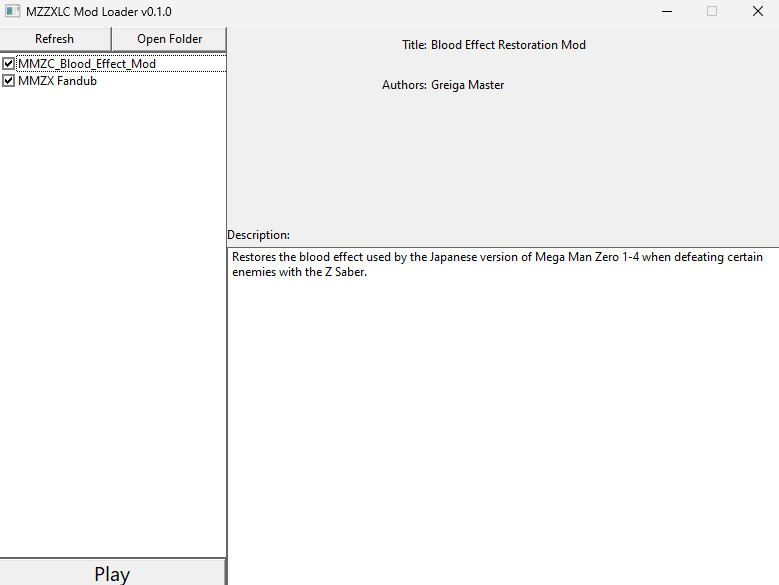This screenshot has height=585, width=779.
Task: Maximize the Mod Loader window
Action: [x=712, y=11]
